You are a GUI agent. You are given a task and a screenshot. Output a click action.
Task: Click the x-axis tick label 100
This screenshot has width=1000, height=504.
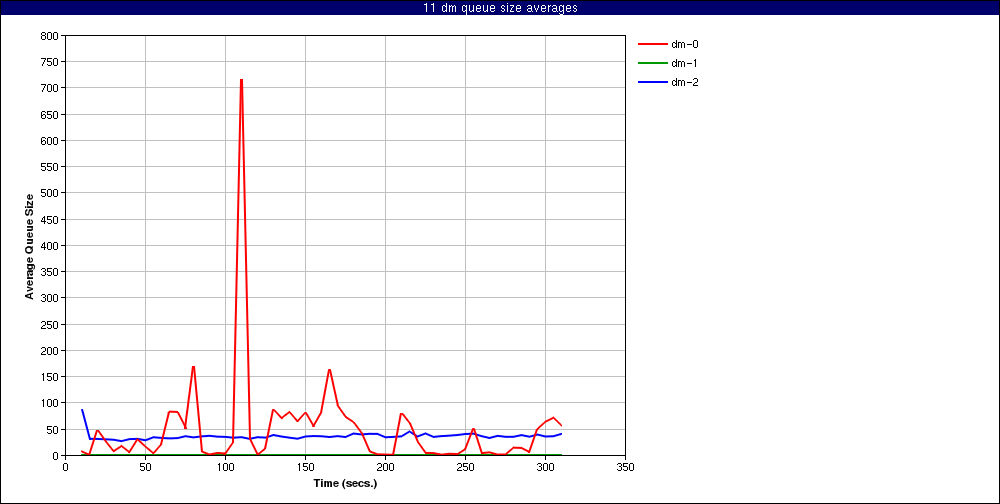point(225,467)
